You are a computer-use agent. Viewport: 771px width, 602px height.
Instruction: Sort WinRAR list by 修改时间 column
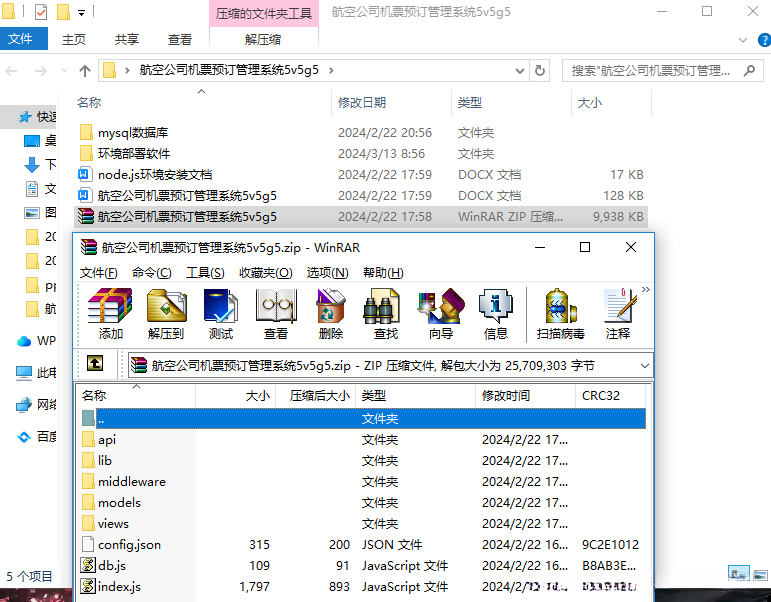[x=525, y=395]
